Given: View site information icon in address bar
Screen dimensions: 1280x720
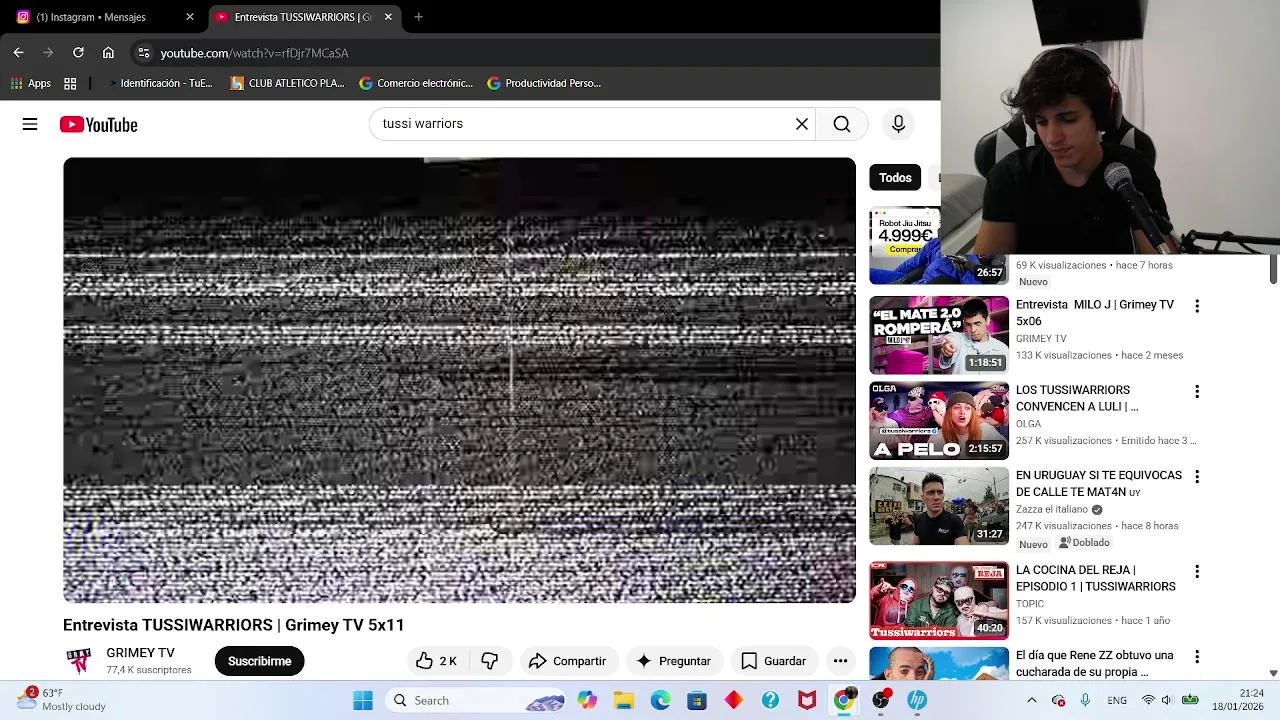Looking at the screenshot, I should 144,53.
